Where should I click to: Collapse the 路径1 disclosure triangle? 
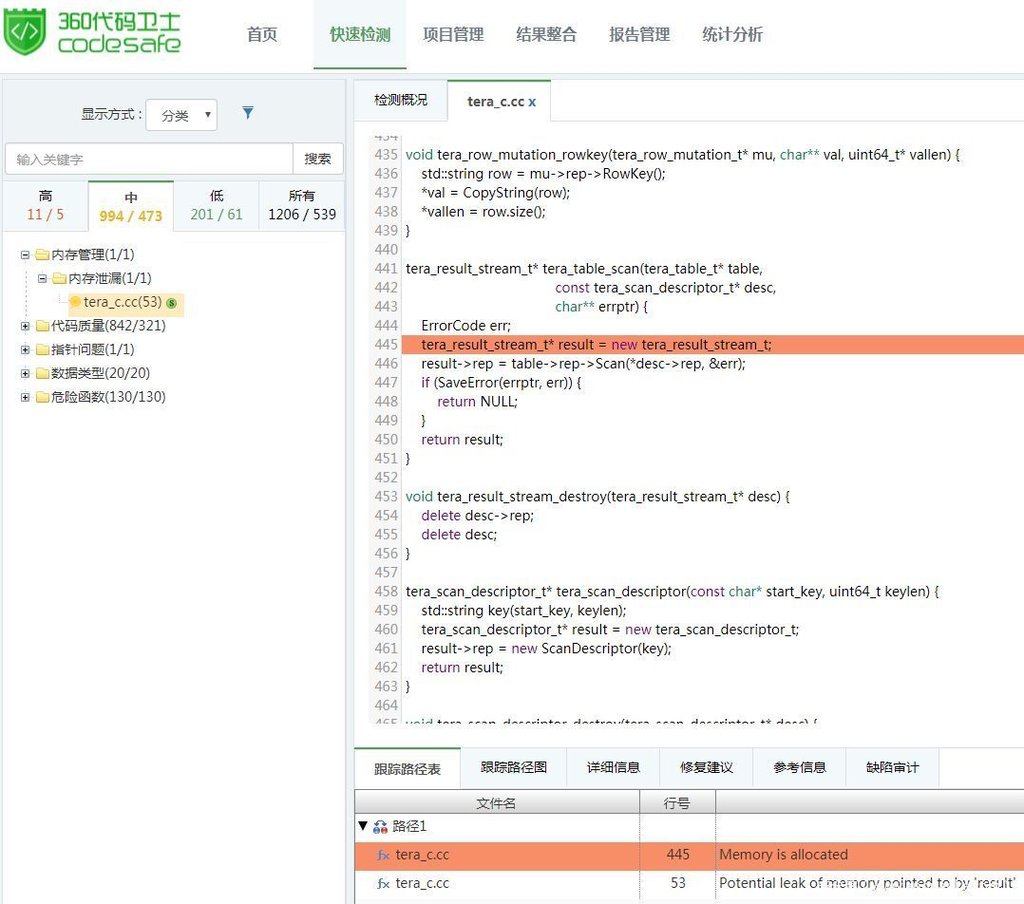pos(363,827)
